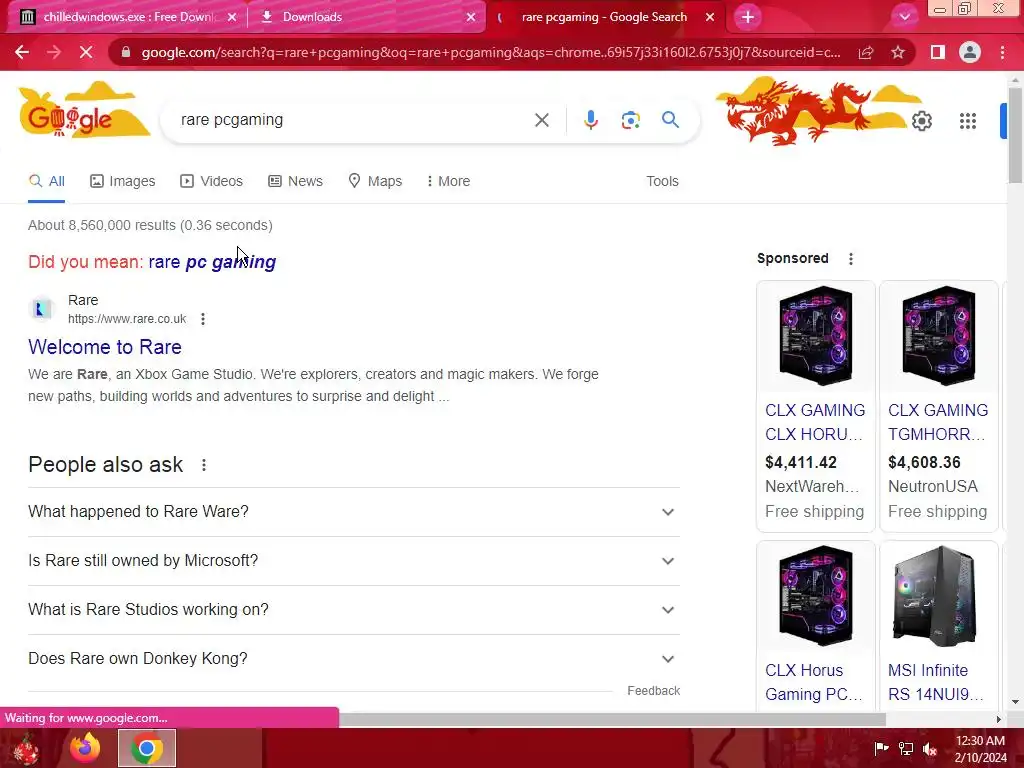Stop loading the page
Image resolution: width=1024 pixels, height=768 pixels.
pos(86,52)
